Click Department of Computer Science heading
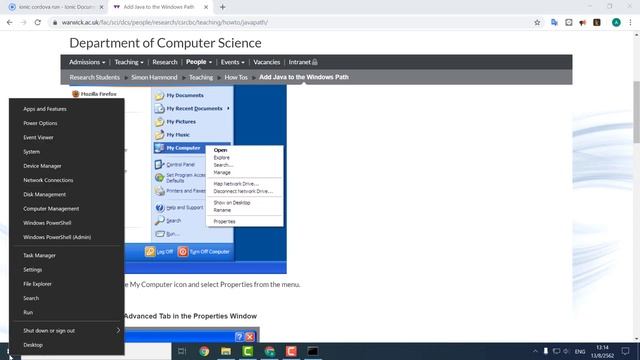Image resolution: width=640 pixels, height=360 pixels. click(165, 43)
